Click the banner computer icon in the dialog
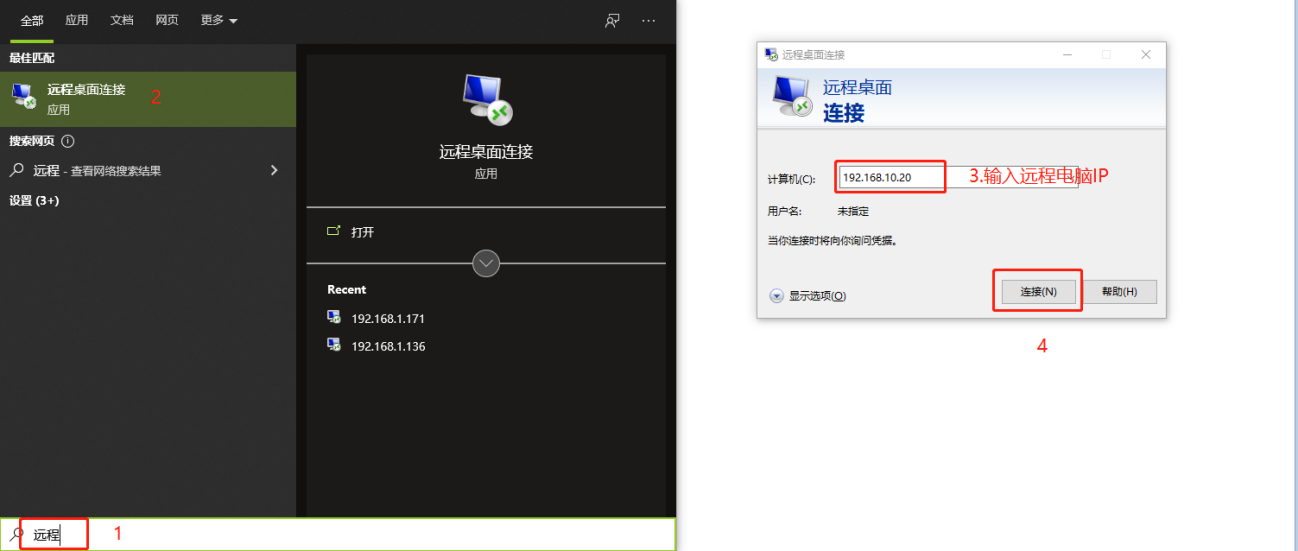 point(792,97)
